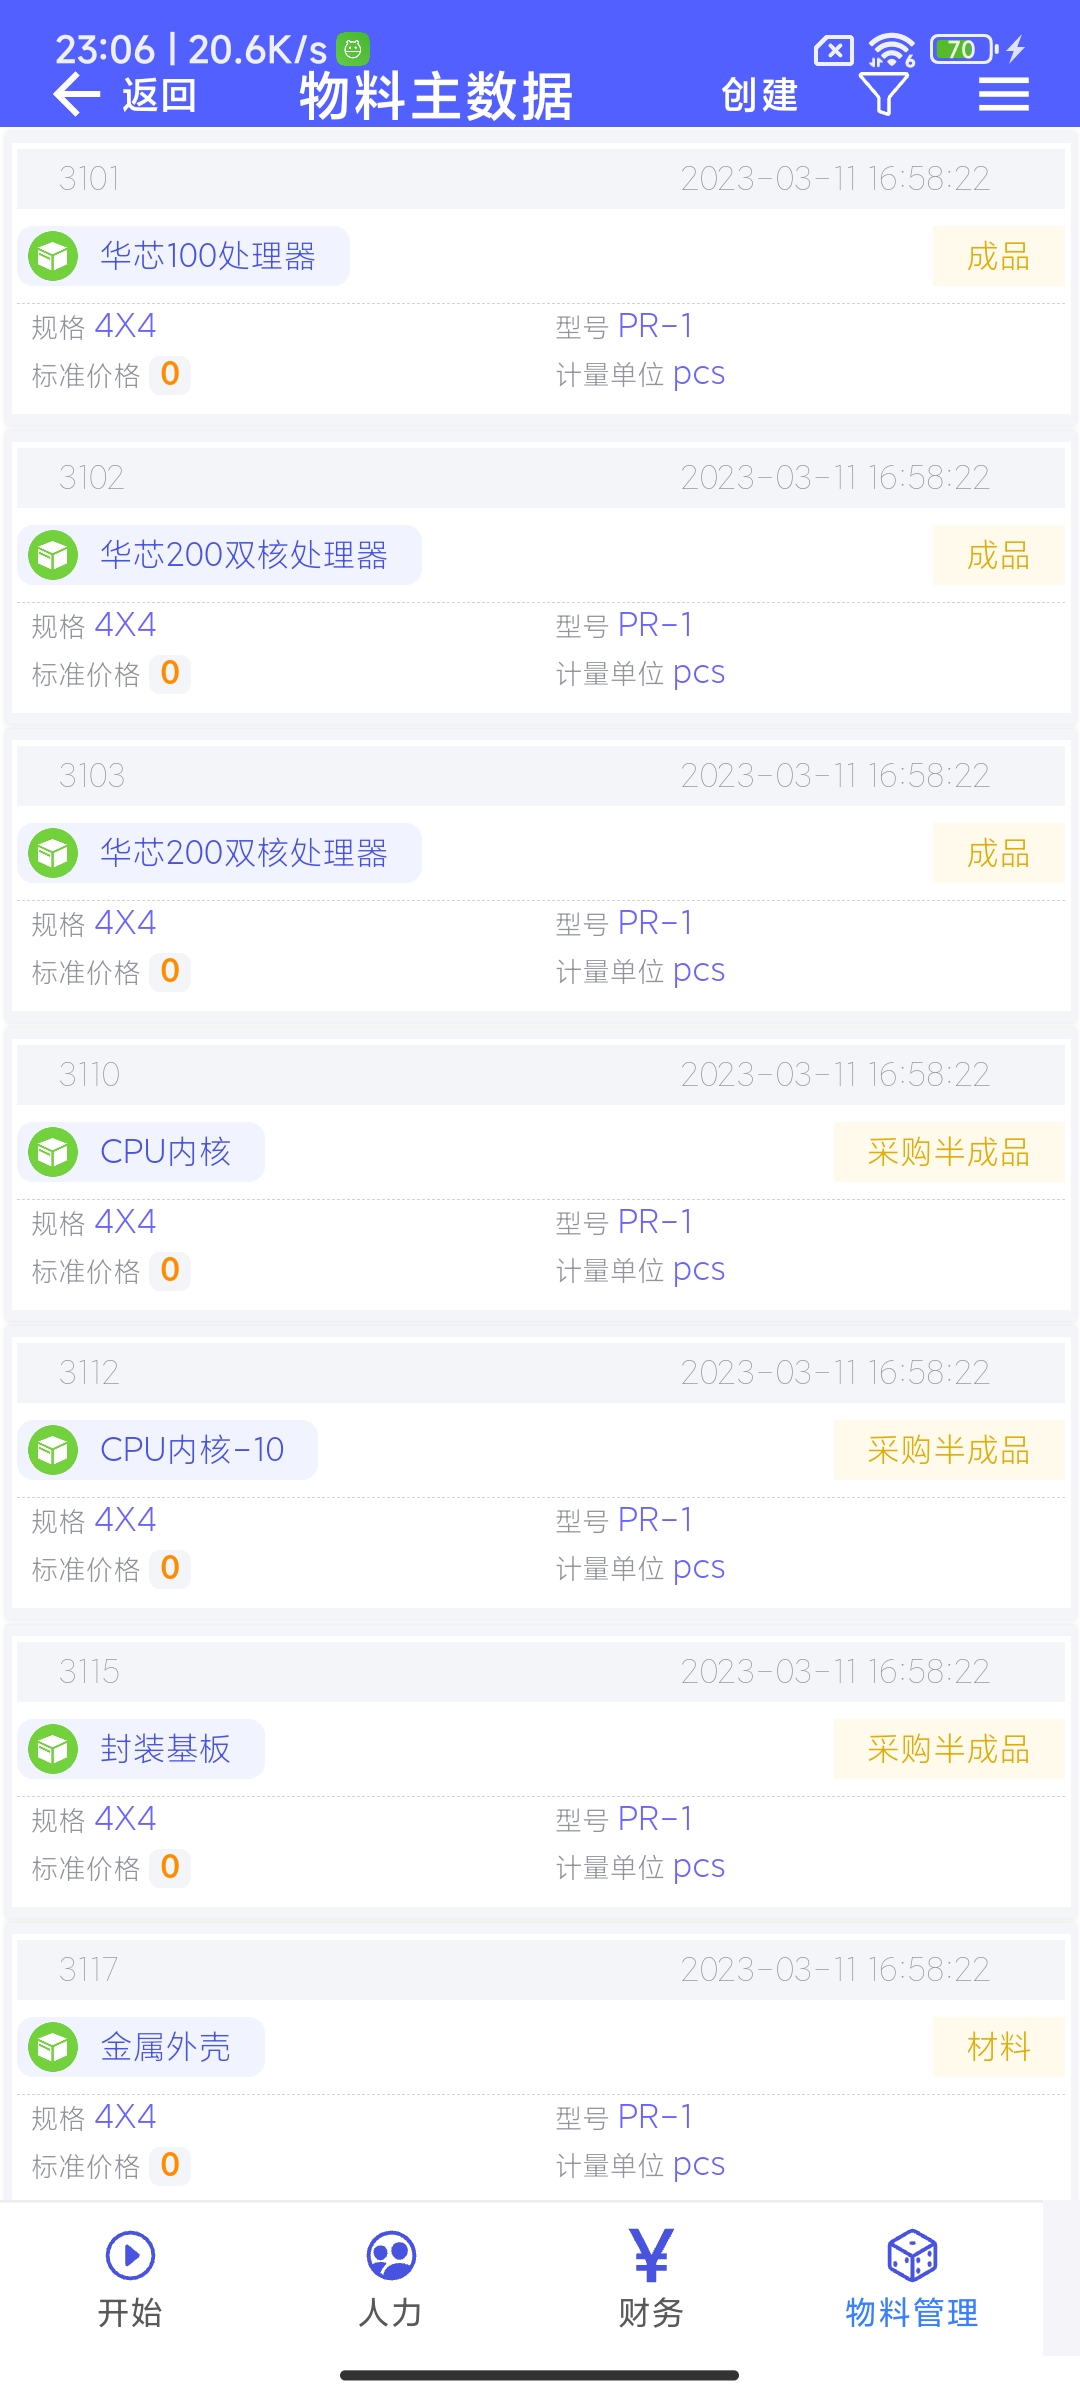Tap the play icon above 开始

click(130, 2256)
